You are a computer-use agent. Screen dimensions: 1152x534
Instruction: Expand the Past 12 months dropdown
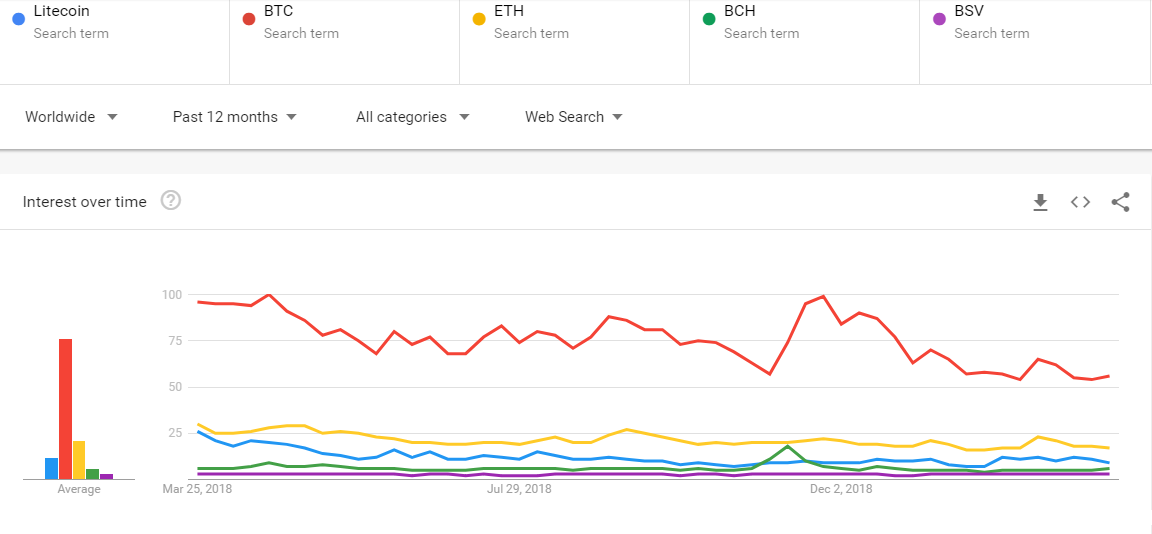point(235,117)
